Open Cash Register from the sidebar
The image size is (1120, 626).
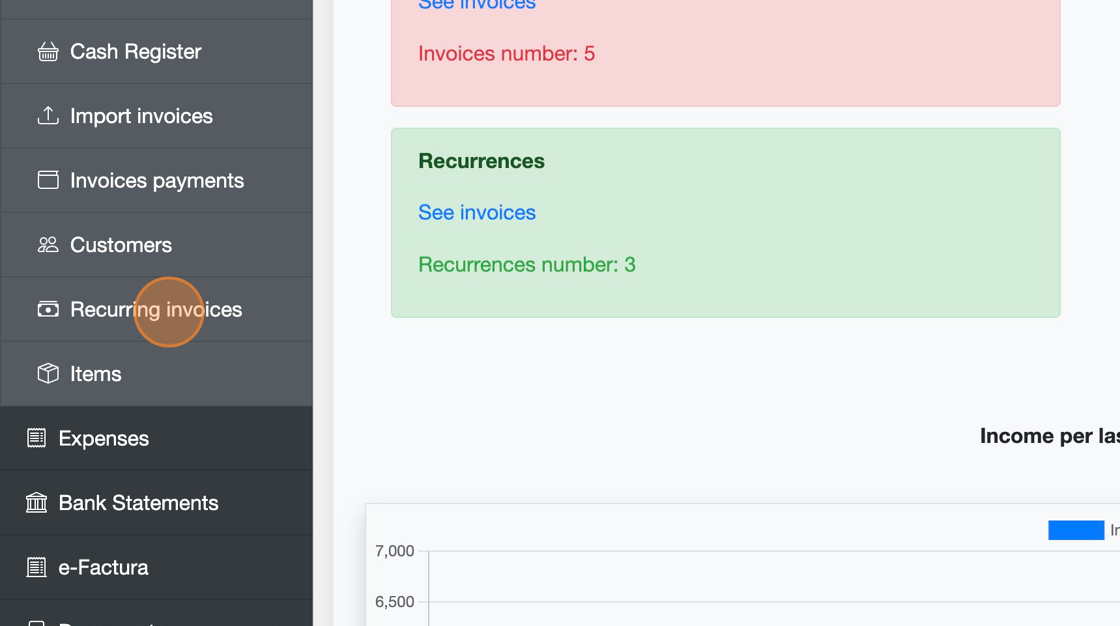click(x=135, y=52)
